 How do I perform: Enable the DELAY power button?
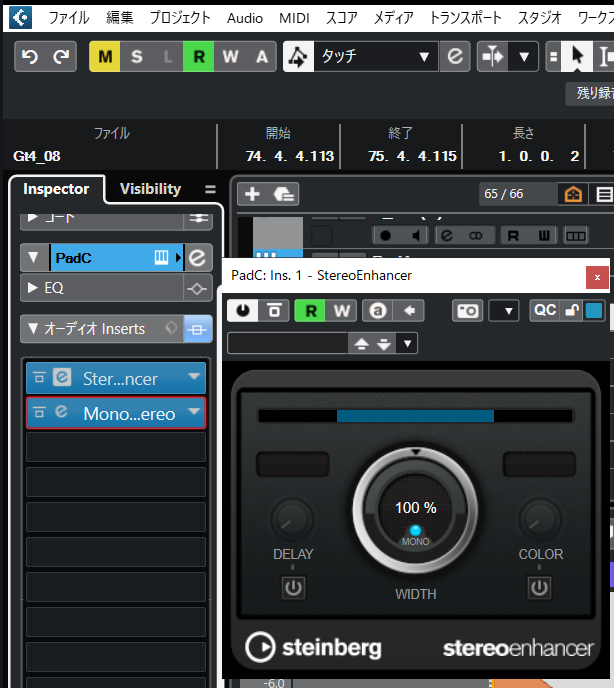tap(293, 587)
